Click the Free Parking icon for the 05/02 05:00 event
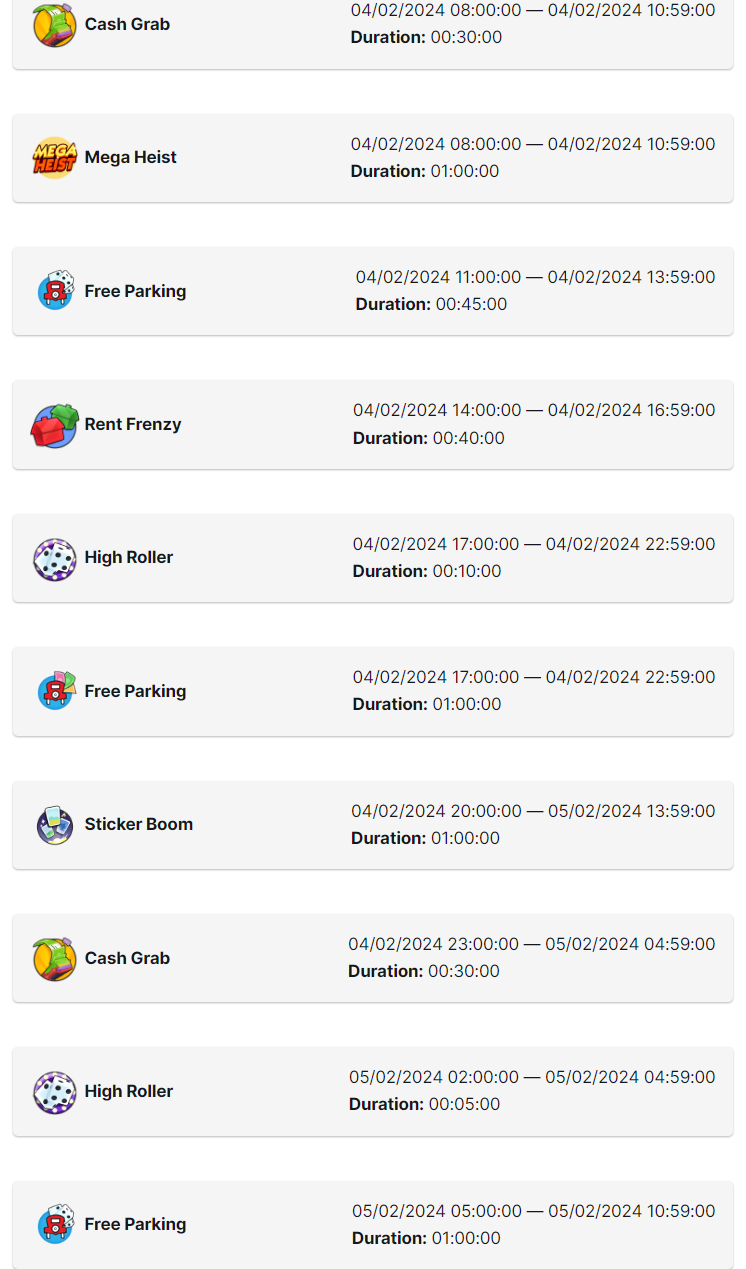Screen dimensions: 746x1269 point(56,1225)
